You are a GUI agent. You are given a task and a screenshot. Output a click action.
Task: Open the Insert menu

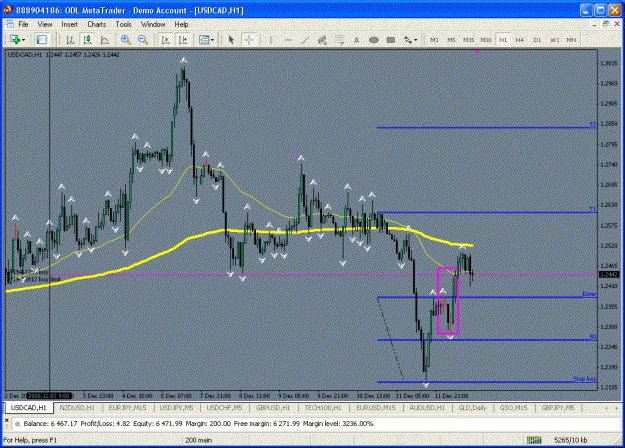point(69,24)
